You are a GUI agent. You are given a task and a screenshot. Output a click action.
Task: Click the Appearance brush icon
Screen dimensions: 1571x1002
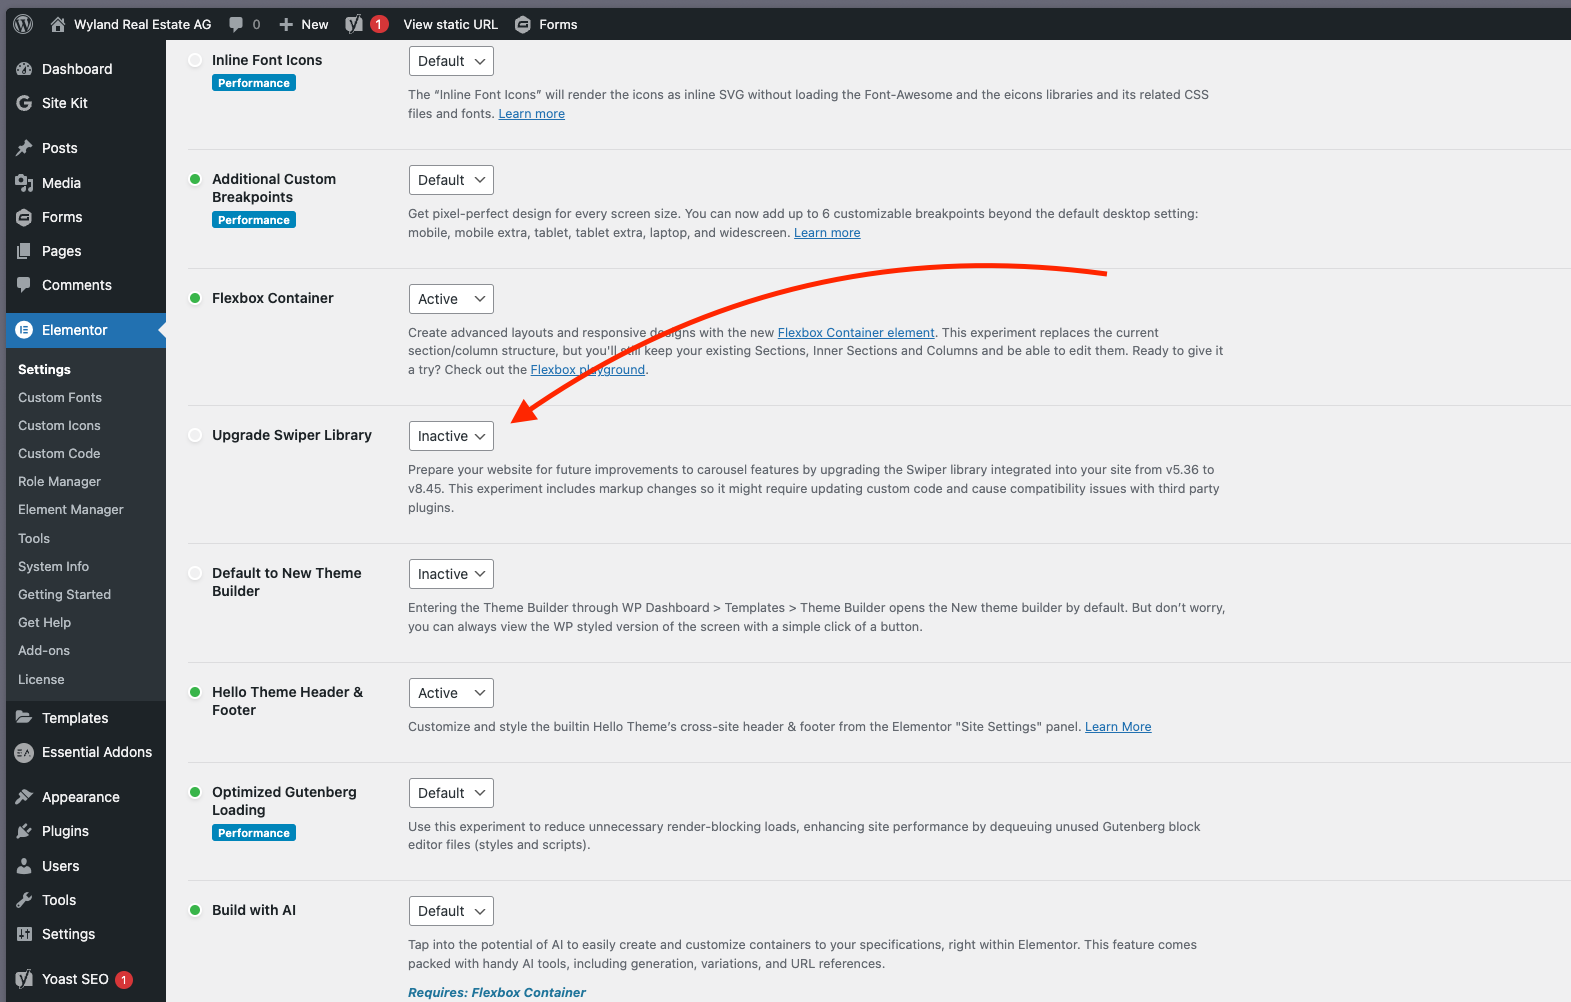click(25, 797)
